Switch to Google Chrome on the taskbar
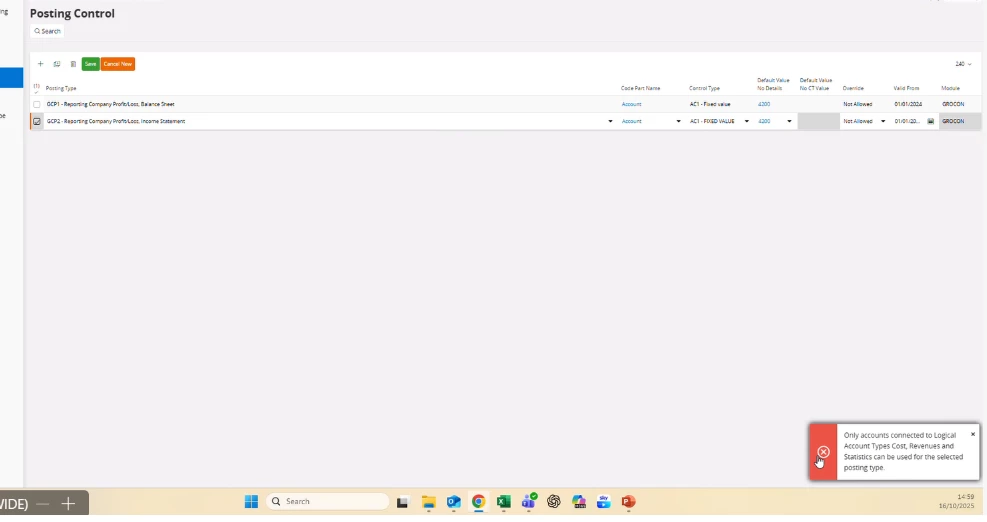Screen dimensions: 987x522 [478, 502]
